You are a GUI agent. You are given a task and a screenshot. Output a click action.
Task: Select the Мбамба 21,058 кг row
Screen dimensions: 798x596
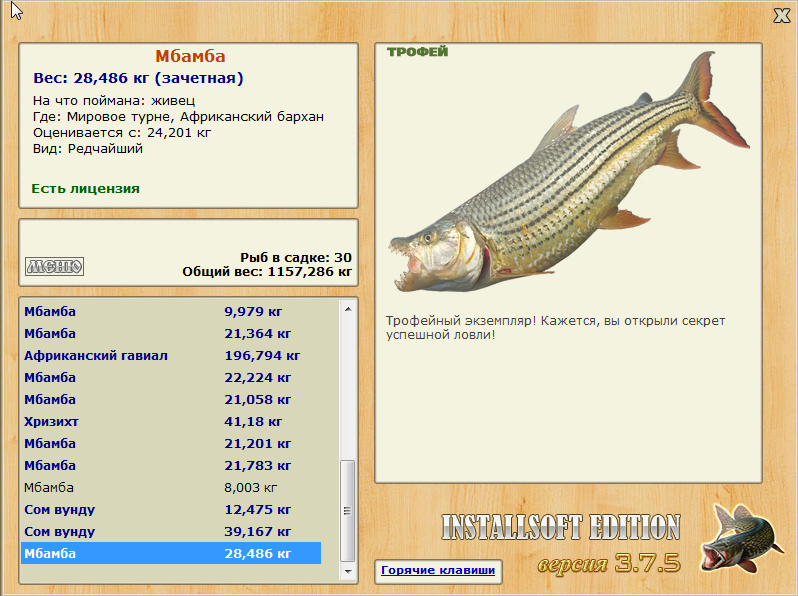point(171,400)
